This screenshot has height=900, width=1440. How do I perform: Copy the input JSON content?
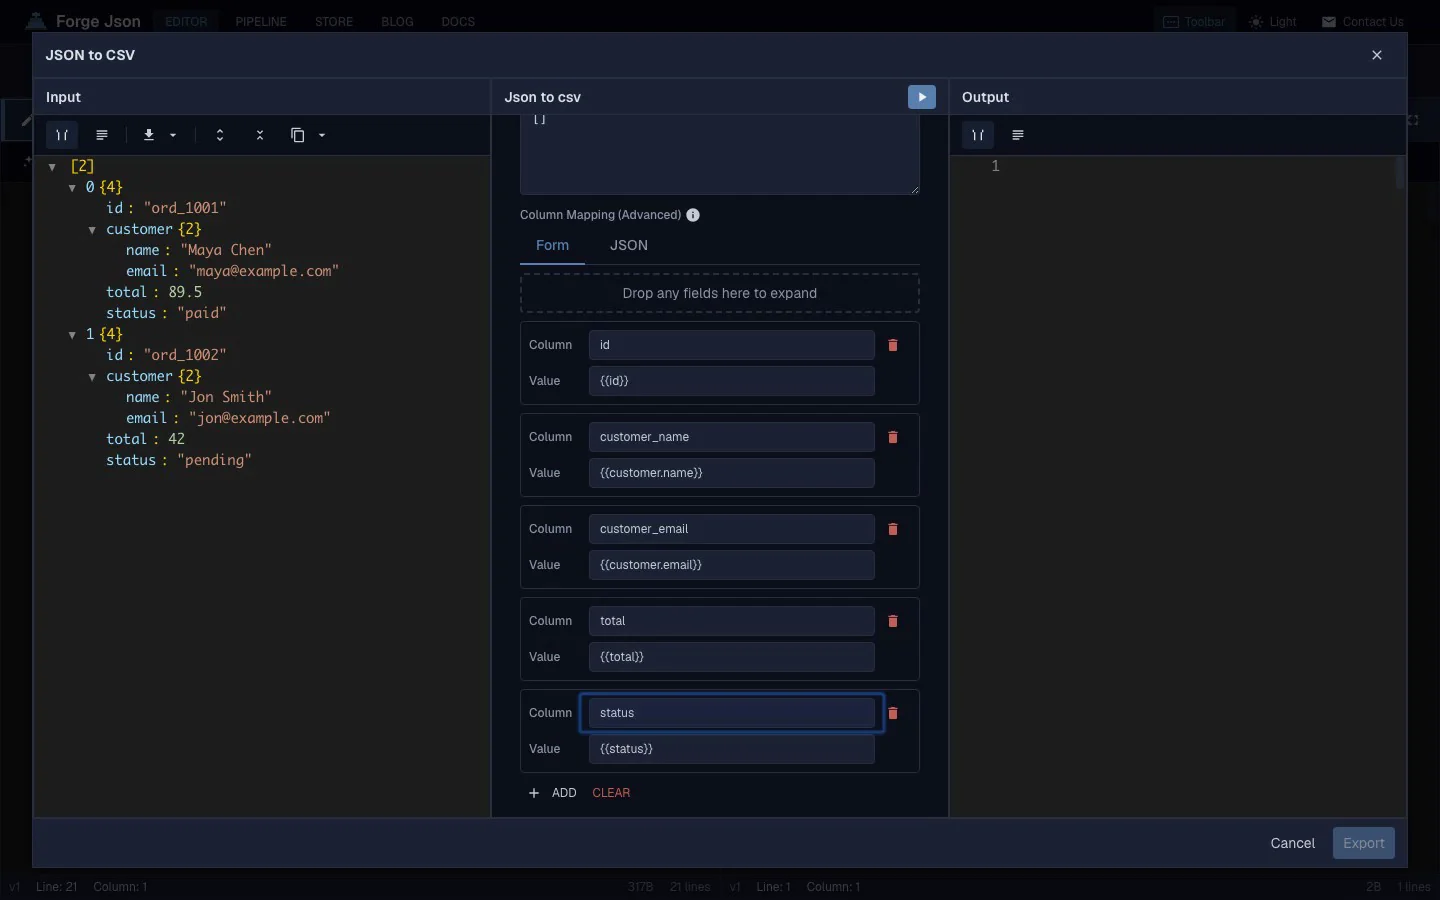[297, 135]
